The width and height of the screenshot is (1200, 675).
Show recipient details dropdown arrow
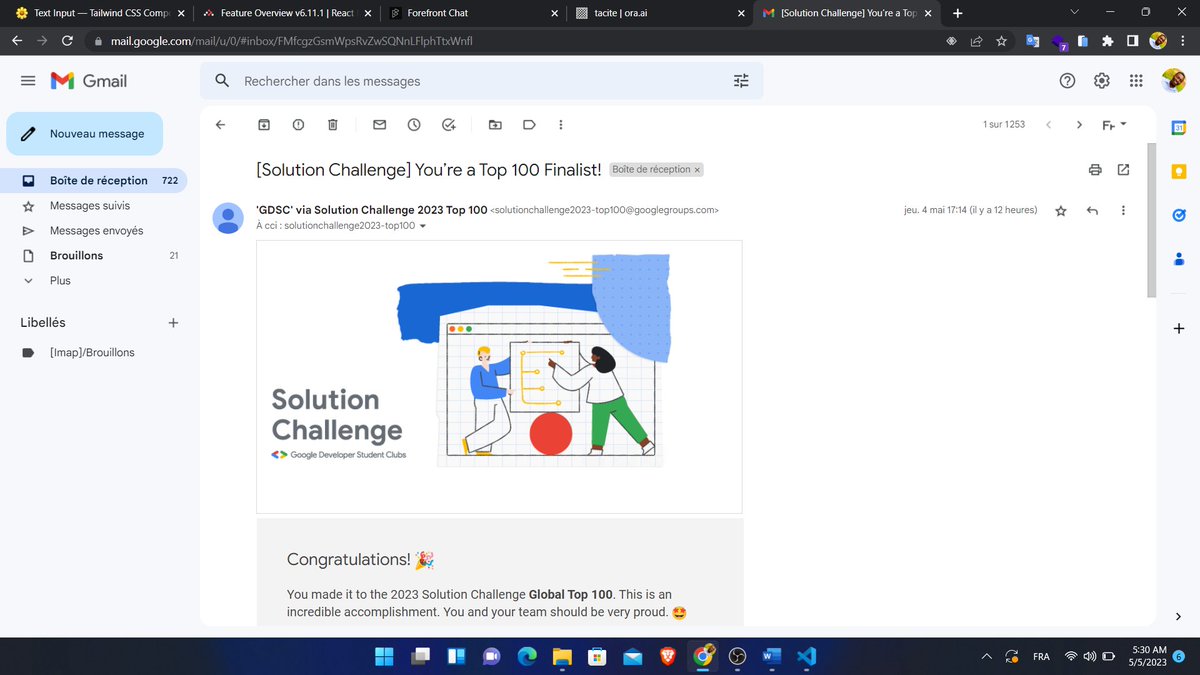423,226
